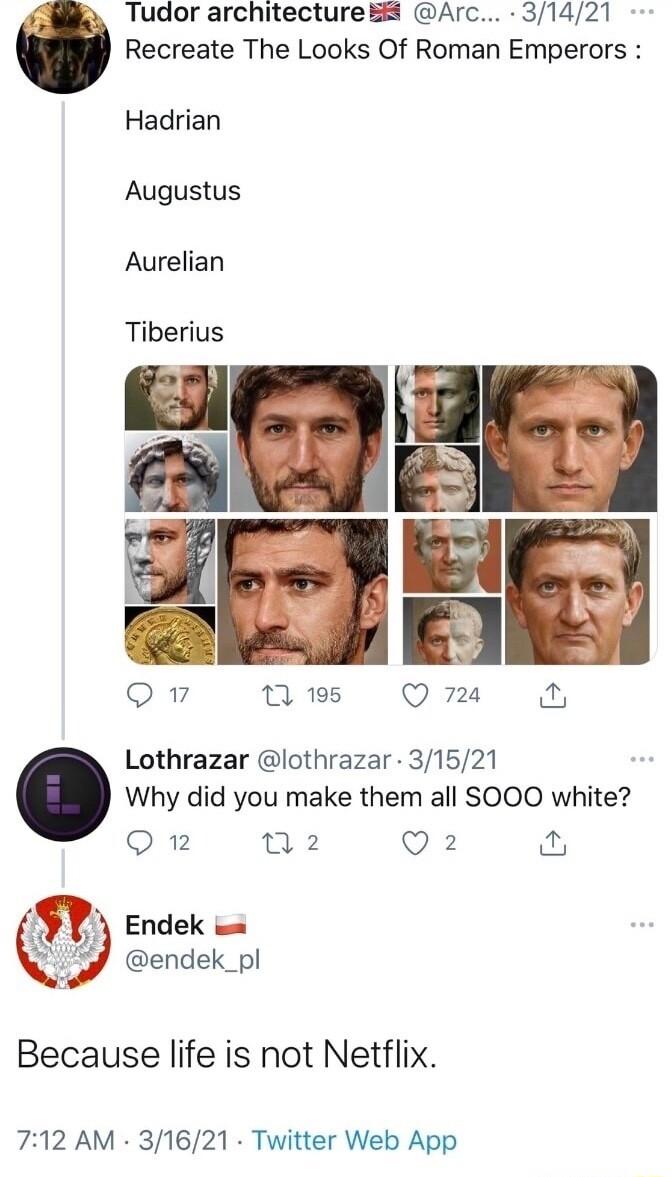The image size is (672, 1177).
Task: Click Endek's eagle profile avatar
Action: (x=63, y=938)
